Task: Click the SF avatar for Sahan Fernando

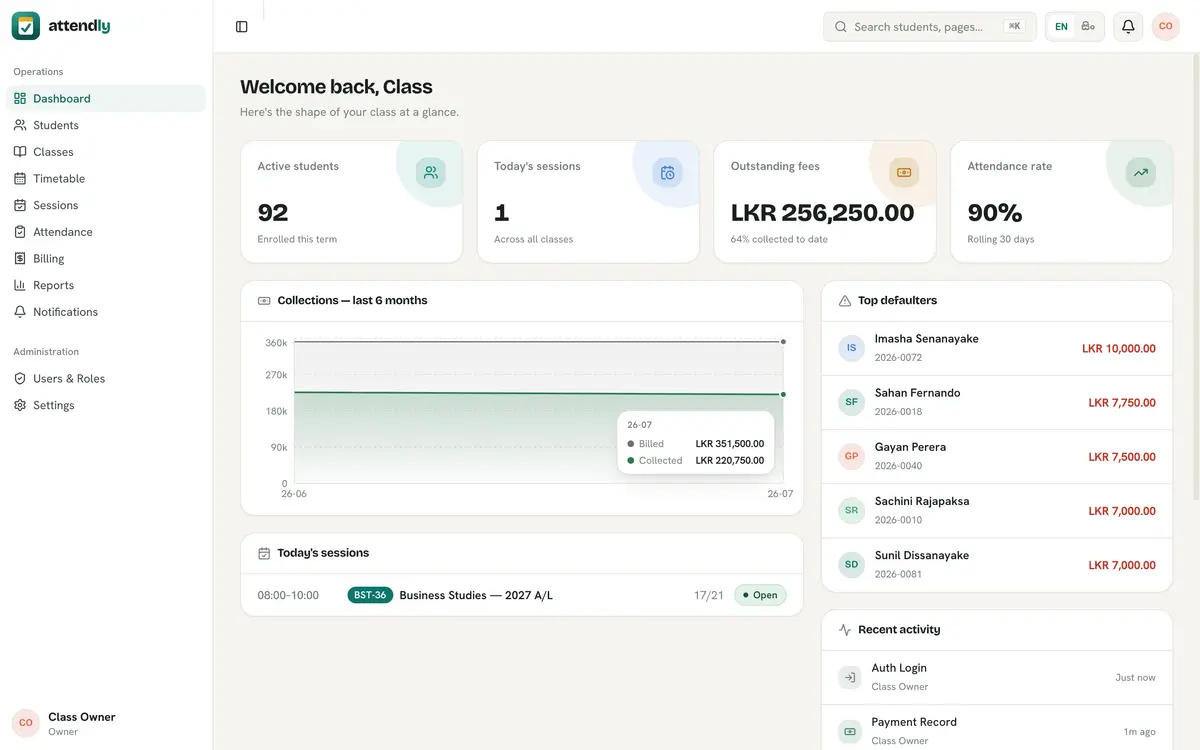Action: tap(851, 402)
